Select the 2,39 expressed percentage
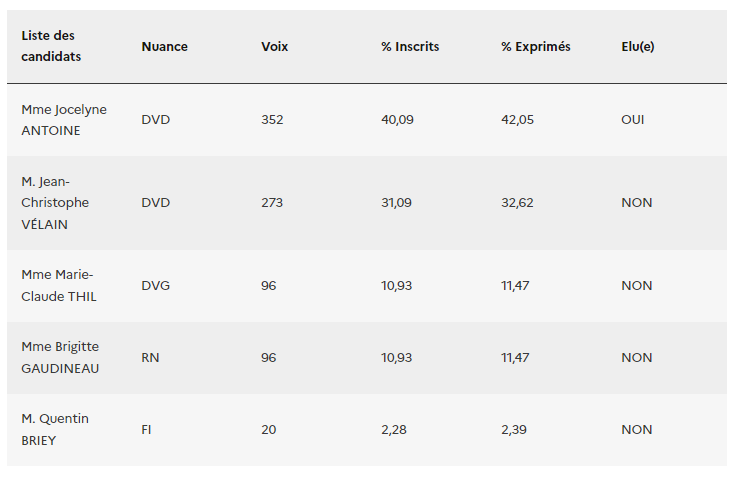Screen dimensions: 739x477 coord(514,429)
